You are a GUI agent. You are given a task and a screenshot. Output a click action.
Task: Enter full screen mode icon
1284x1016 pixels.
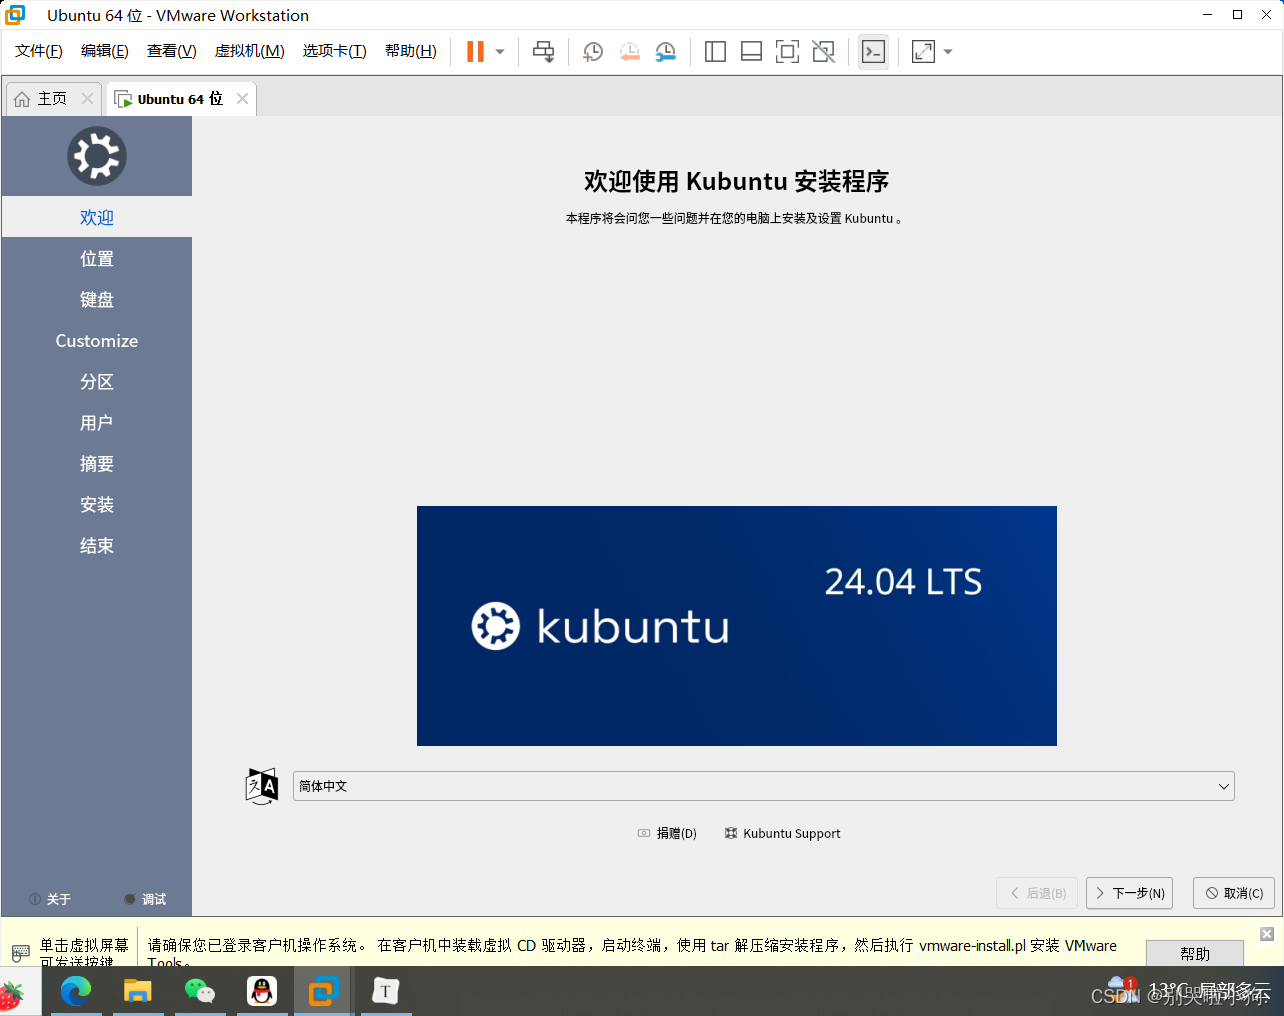point(787,52)
